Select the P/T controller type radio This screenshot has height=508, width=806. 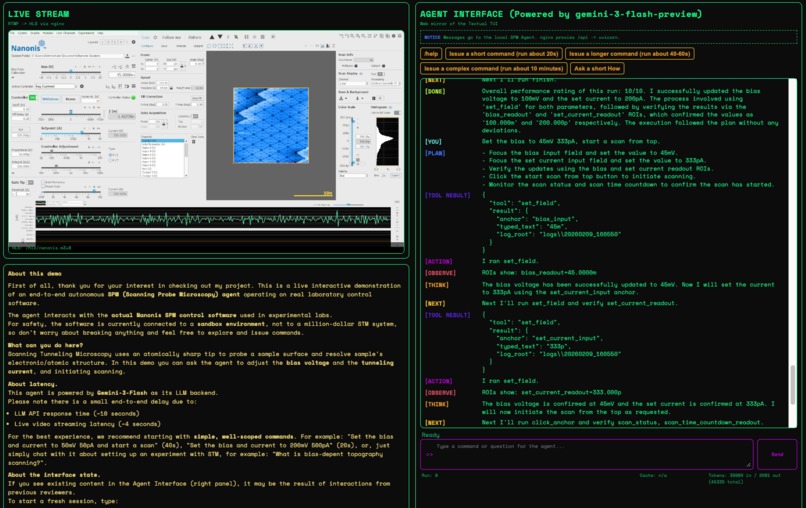[x=110, y=160]
